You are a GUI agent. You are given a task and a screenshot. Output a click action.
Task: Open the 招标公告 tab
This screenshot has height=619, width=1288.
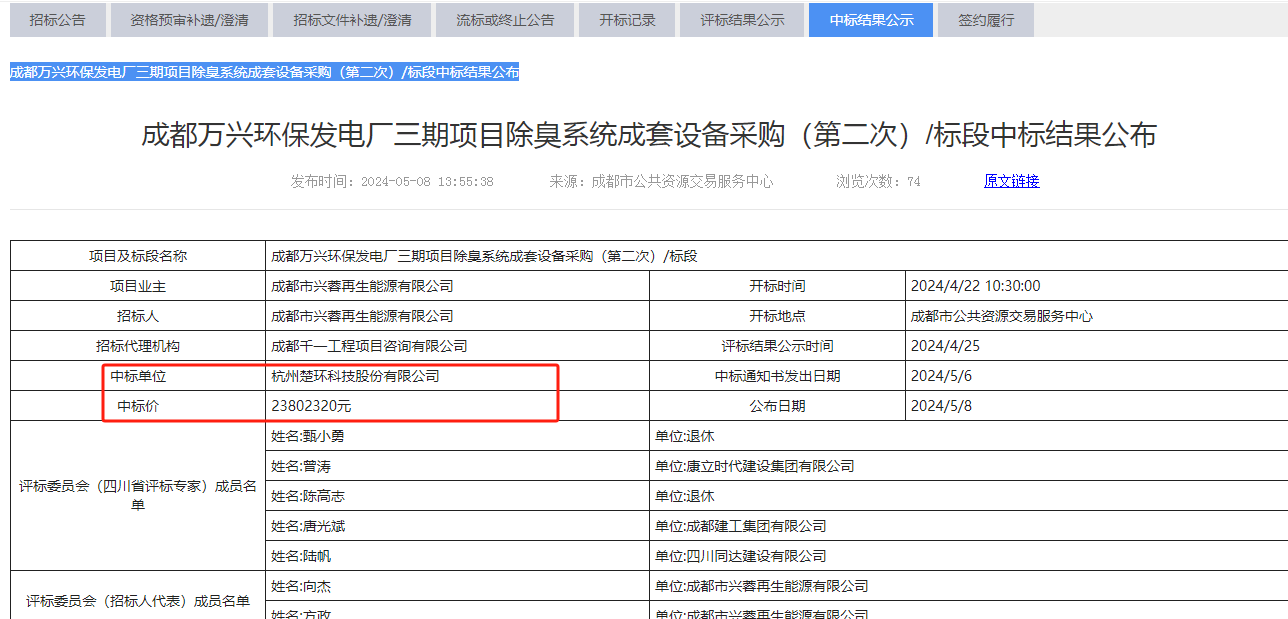coord(57,20)
